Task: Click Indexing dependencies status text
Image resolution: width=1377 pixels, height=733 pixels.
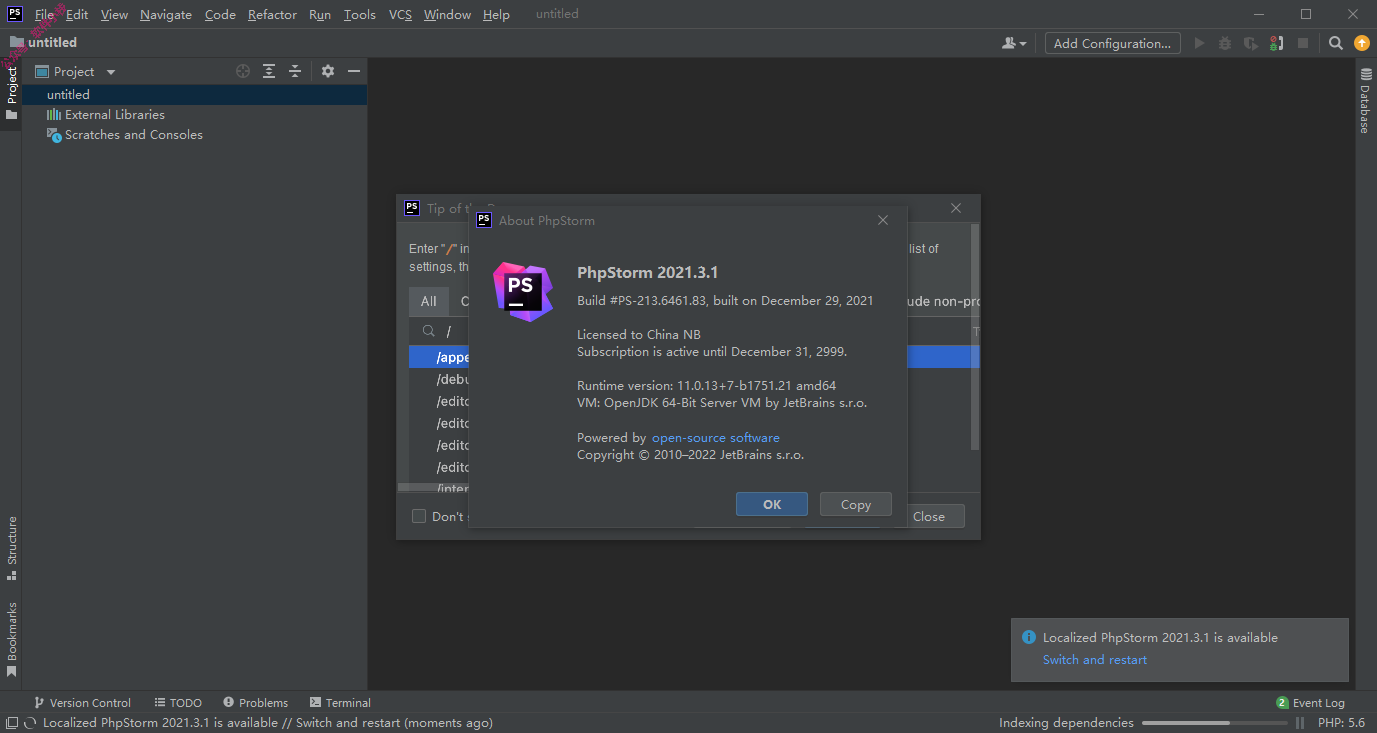Action: [1066, 723]
